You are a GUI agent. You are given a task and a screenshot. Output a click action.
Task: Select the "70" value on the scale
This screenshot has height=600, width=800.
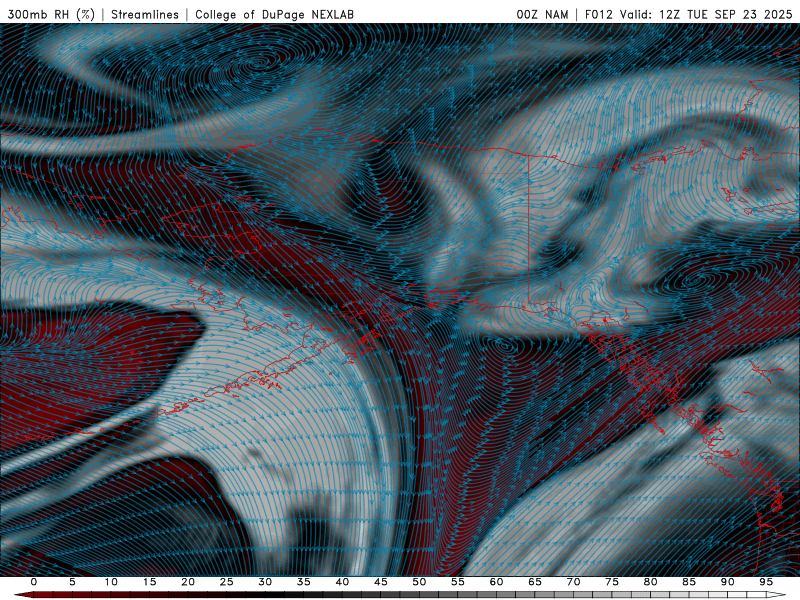pyautogui.click(x=573, y=582)
